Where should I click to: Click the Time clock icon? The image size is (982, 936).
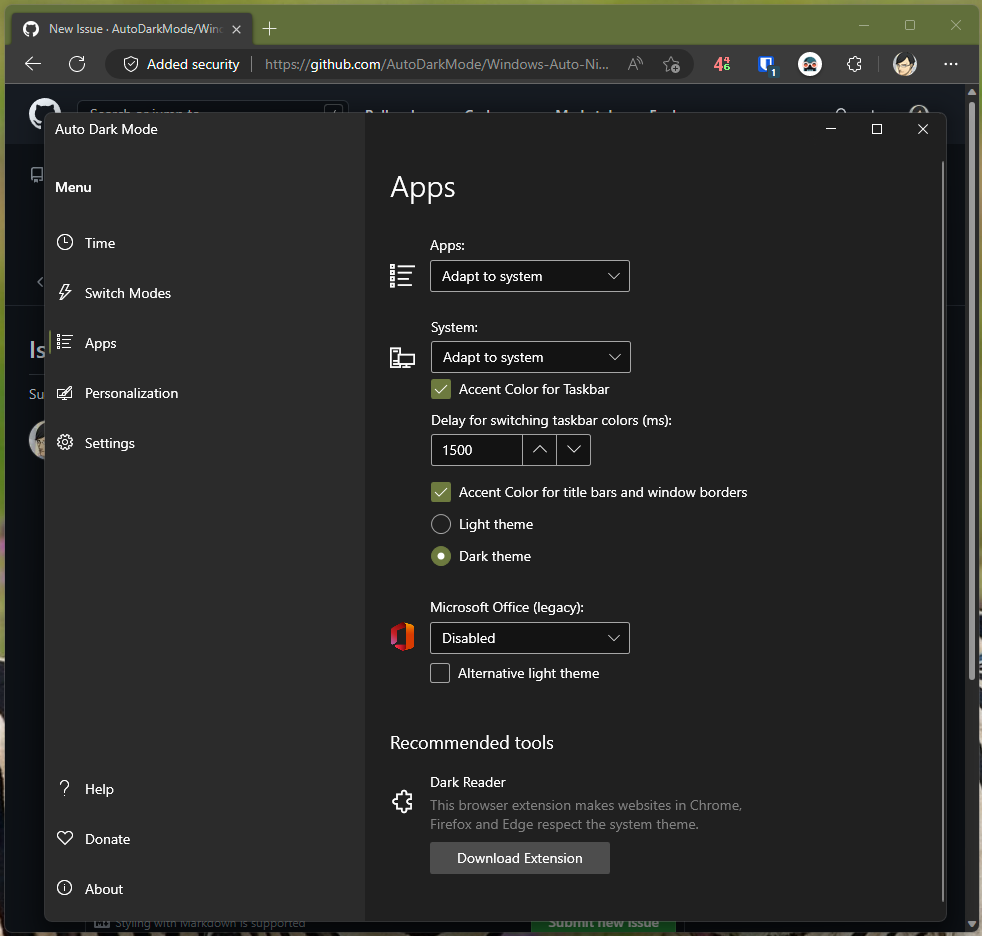coord(65,242)
